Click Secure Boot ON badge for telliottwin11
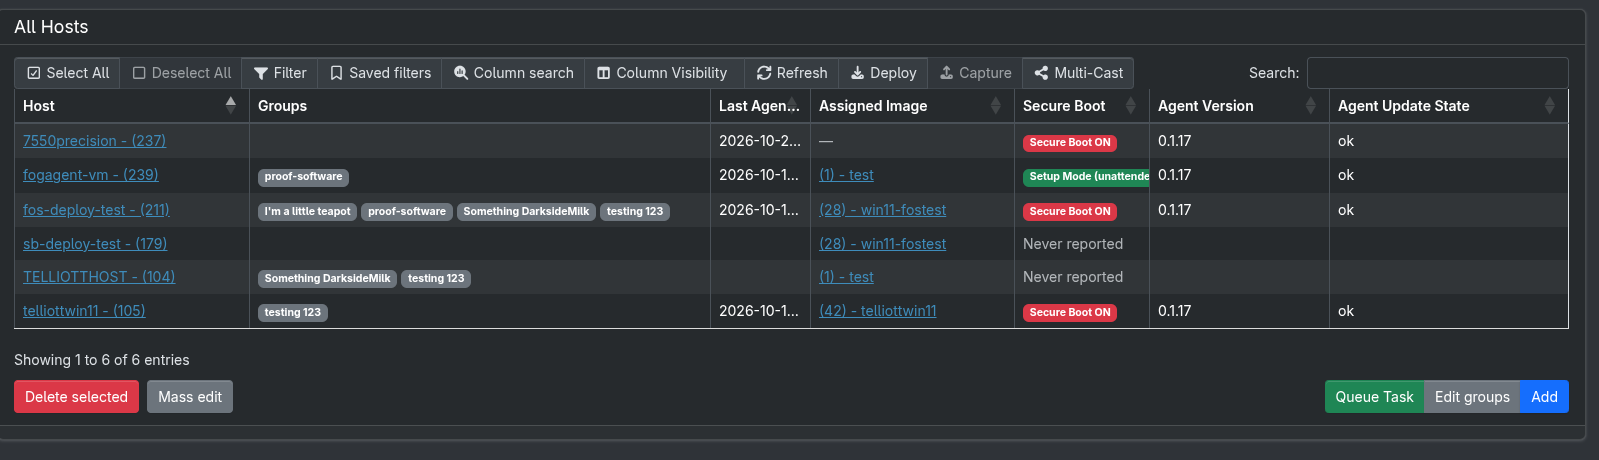 coord(1070,313)
